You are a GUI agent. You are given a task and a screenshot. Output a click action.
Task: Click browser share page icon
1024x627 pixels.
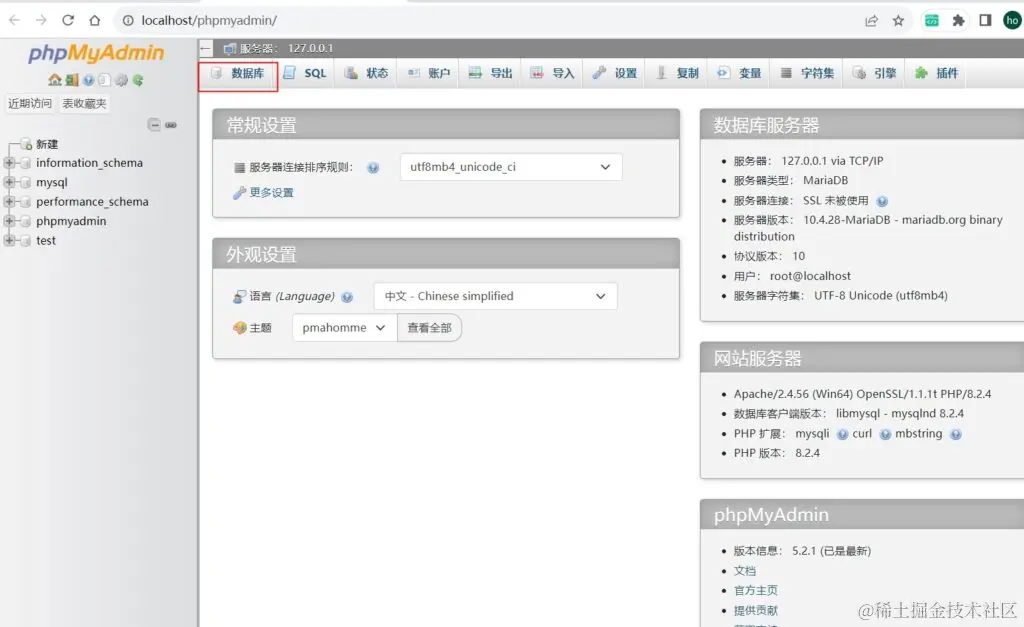point(871,20)
